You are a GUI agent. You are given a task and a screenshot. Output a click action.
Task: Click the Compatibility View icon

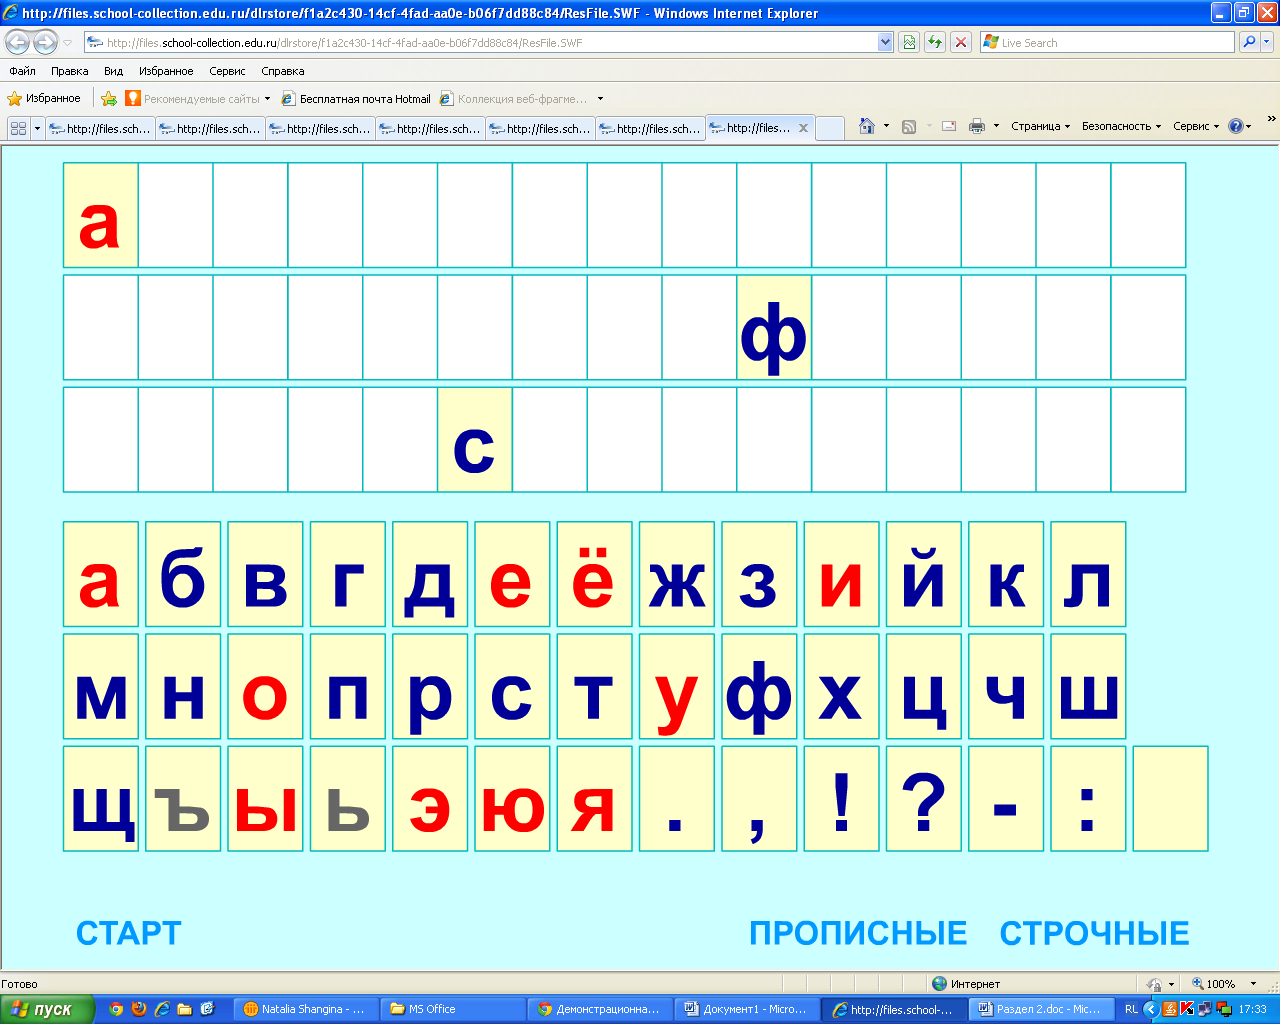click(x=909, y=42)
